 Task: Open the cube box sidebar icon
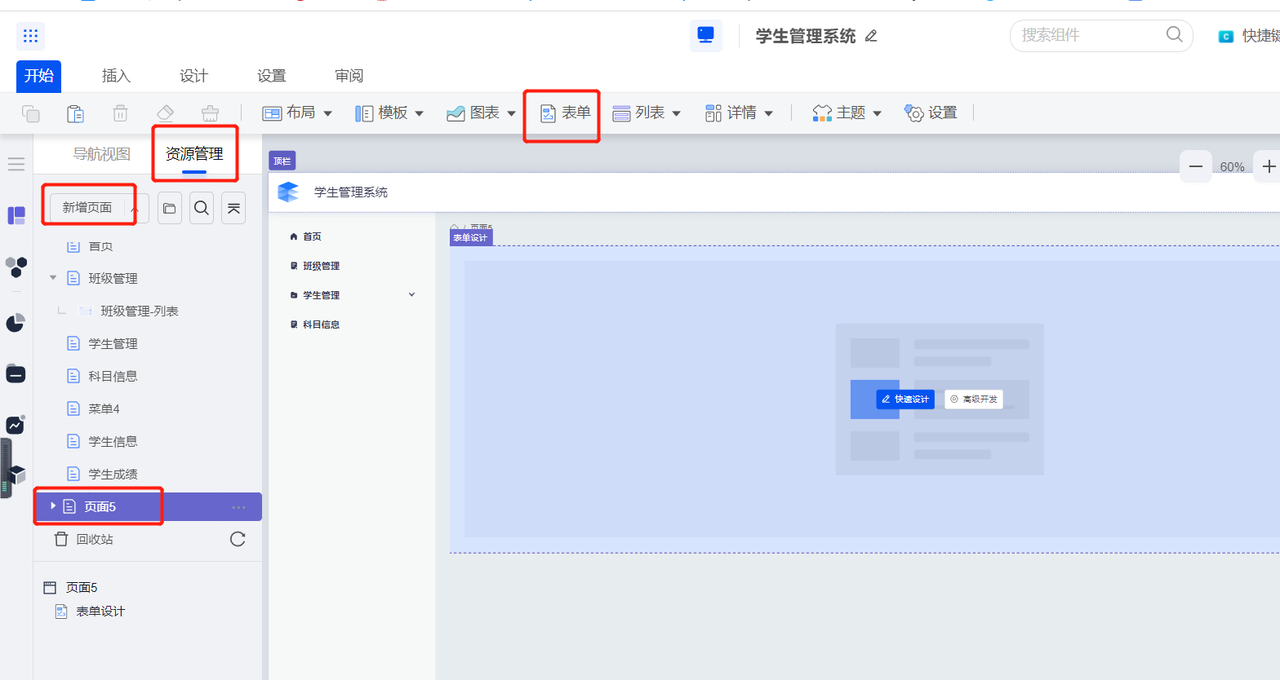[17, 475]
